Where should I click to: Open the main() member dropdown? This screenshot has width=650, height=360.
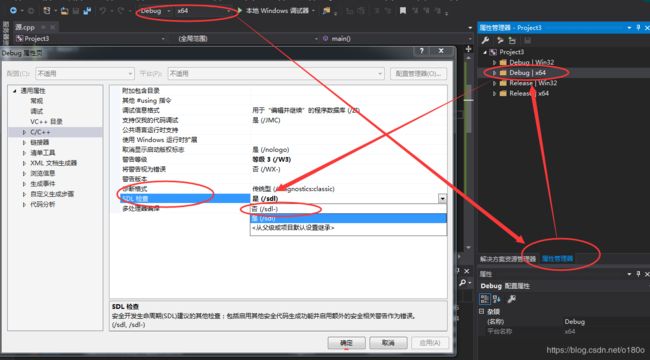point(469,39)
